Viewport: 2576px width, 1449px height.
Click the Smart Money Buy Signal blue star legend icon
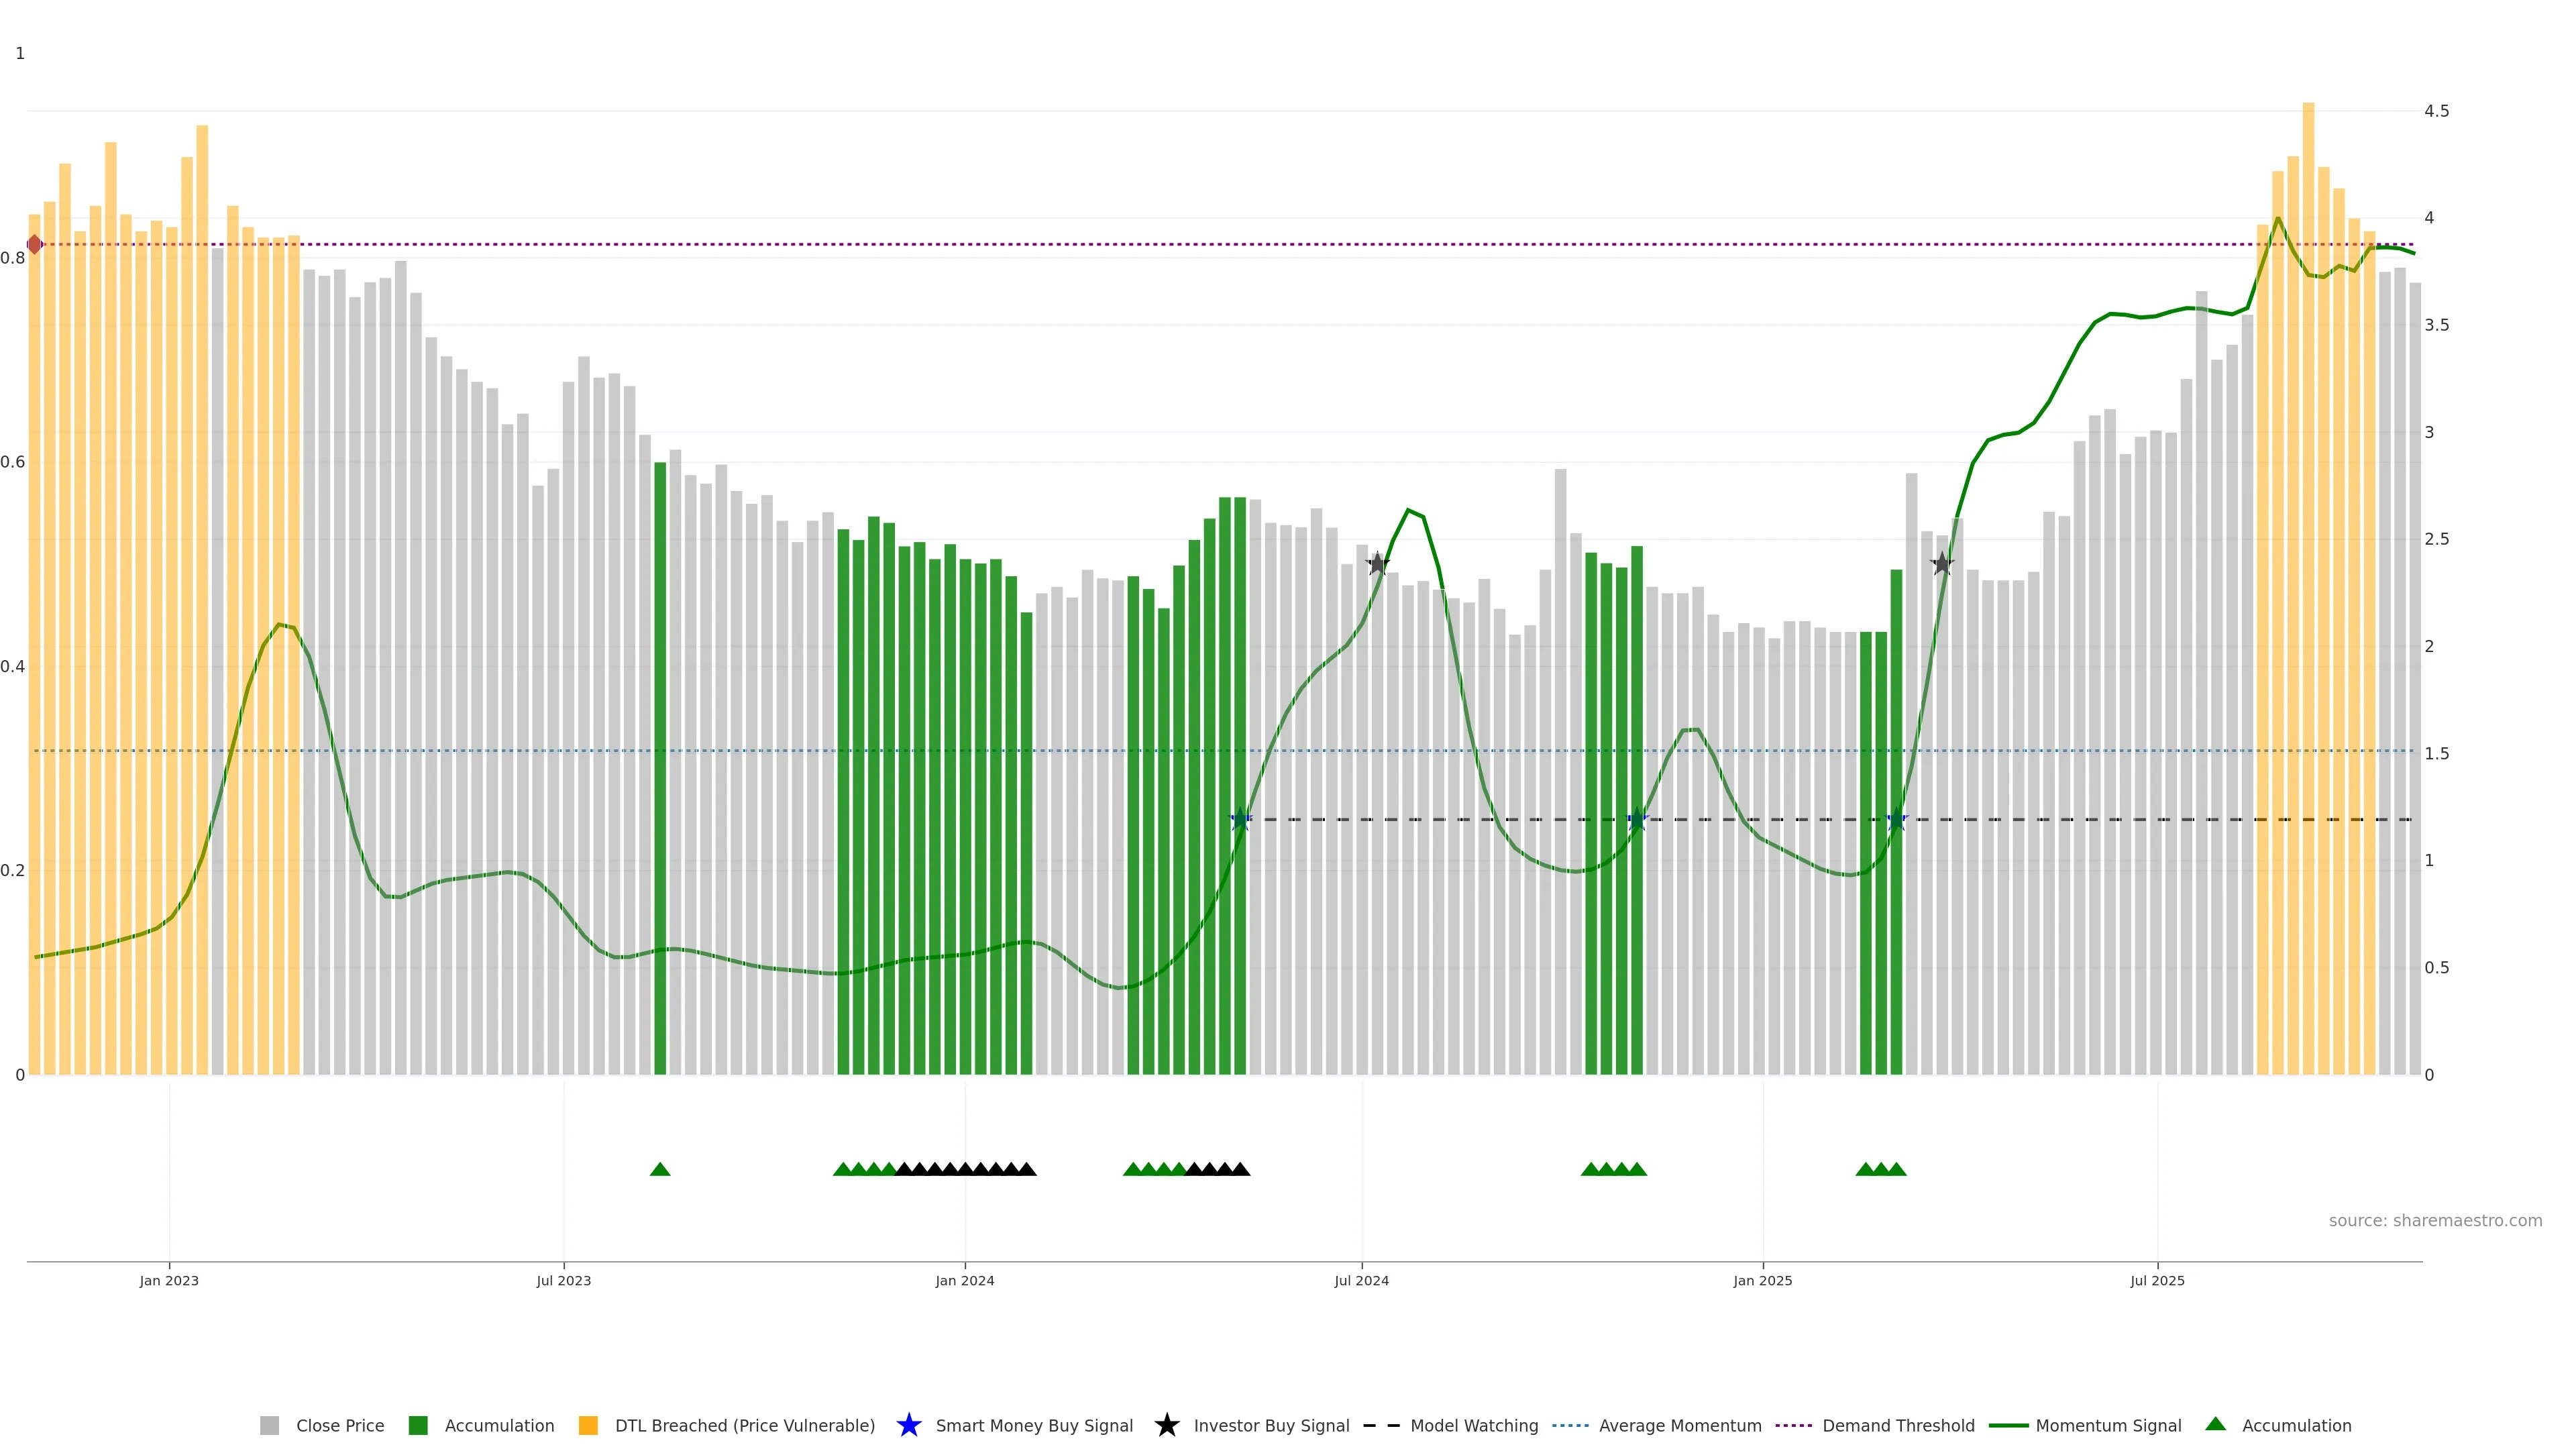click(x=908, y=1425)
